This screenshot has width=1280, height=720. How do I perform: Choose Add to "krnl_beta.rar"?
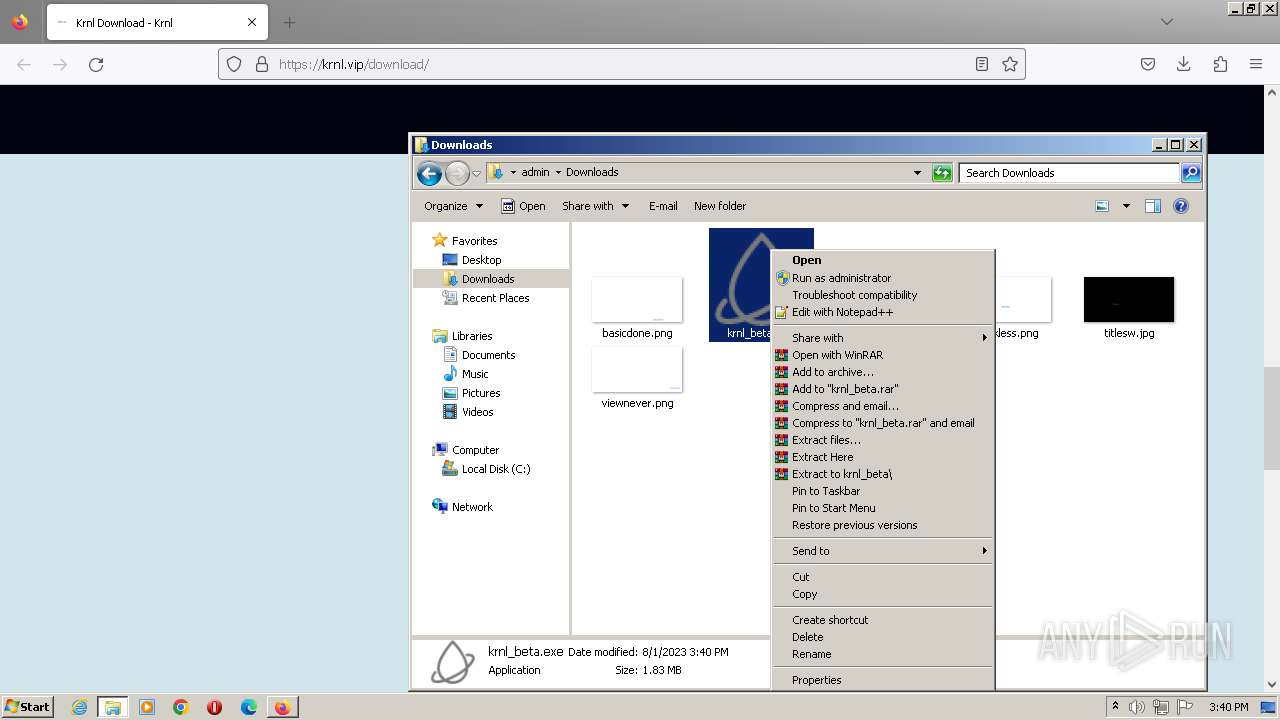click(884, 389)
